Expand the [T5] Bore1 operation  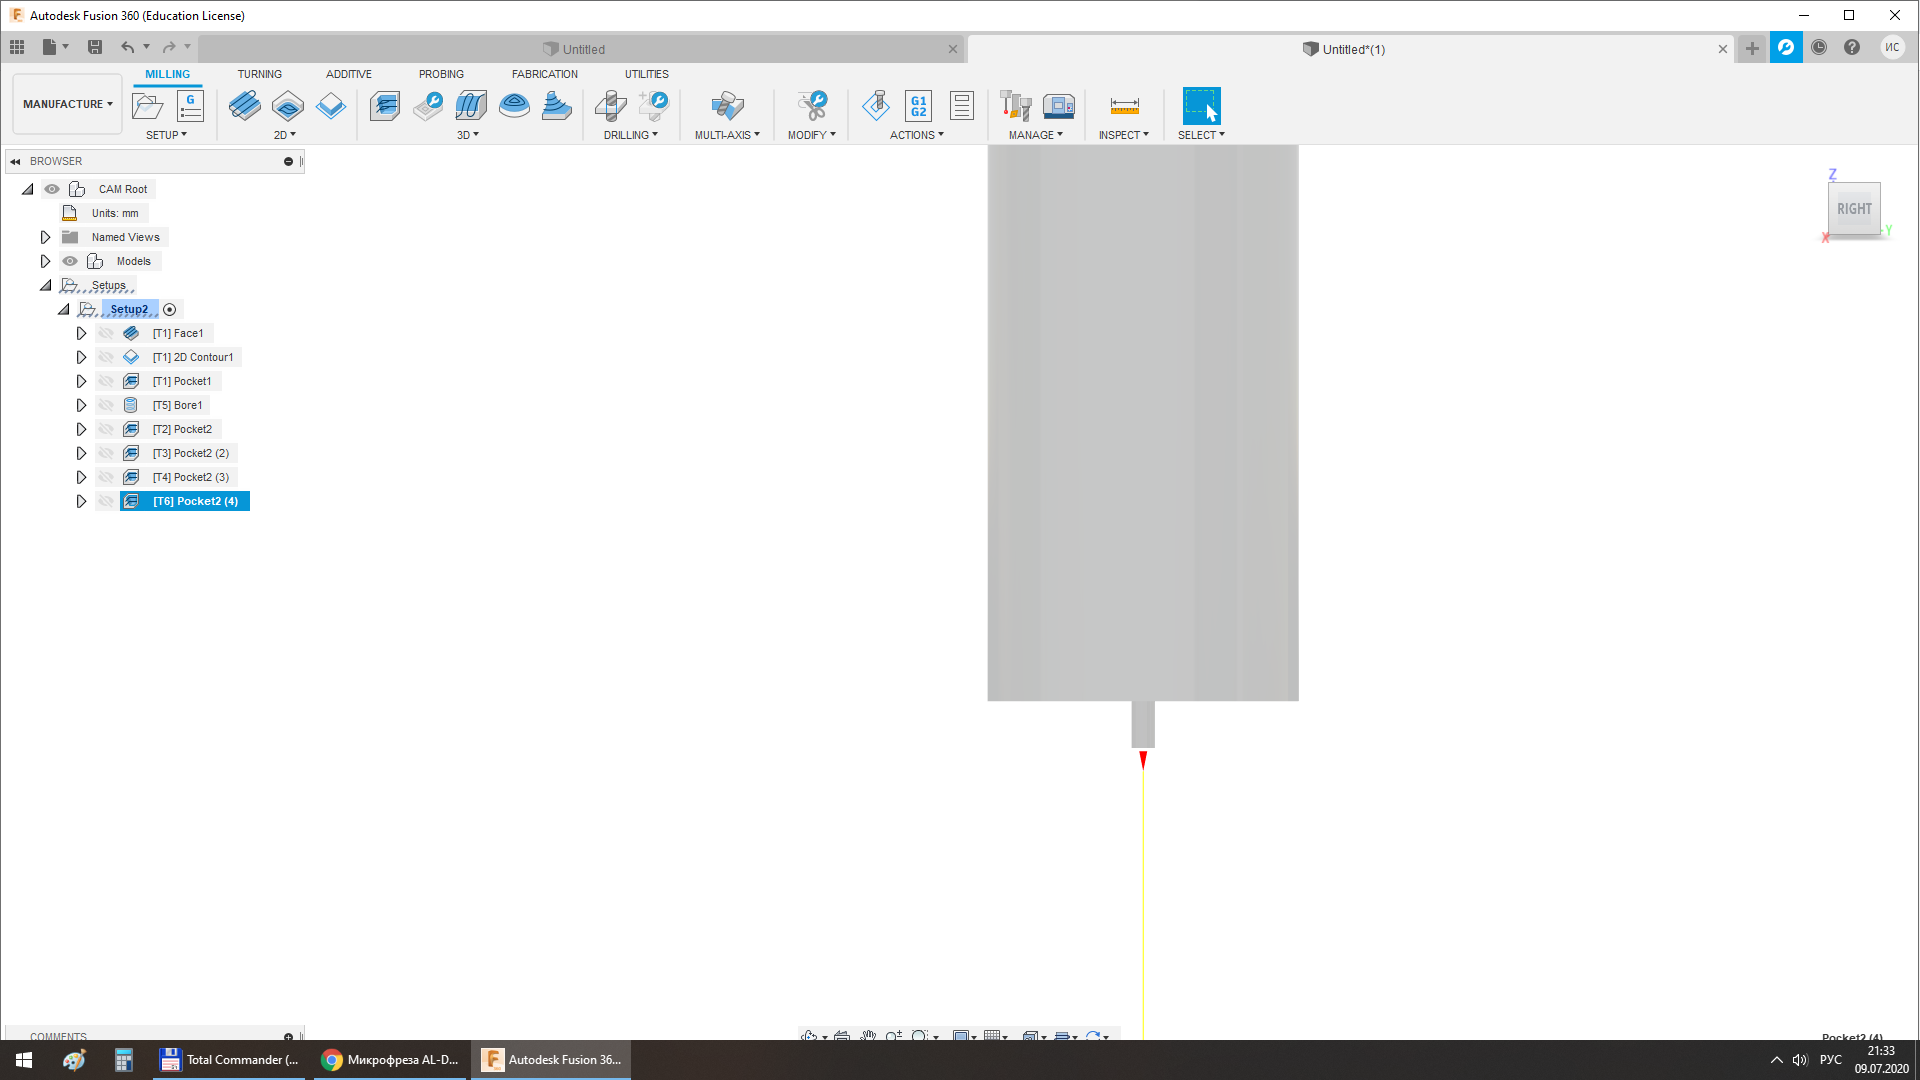[x=81, y=405]
